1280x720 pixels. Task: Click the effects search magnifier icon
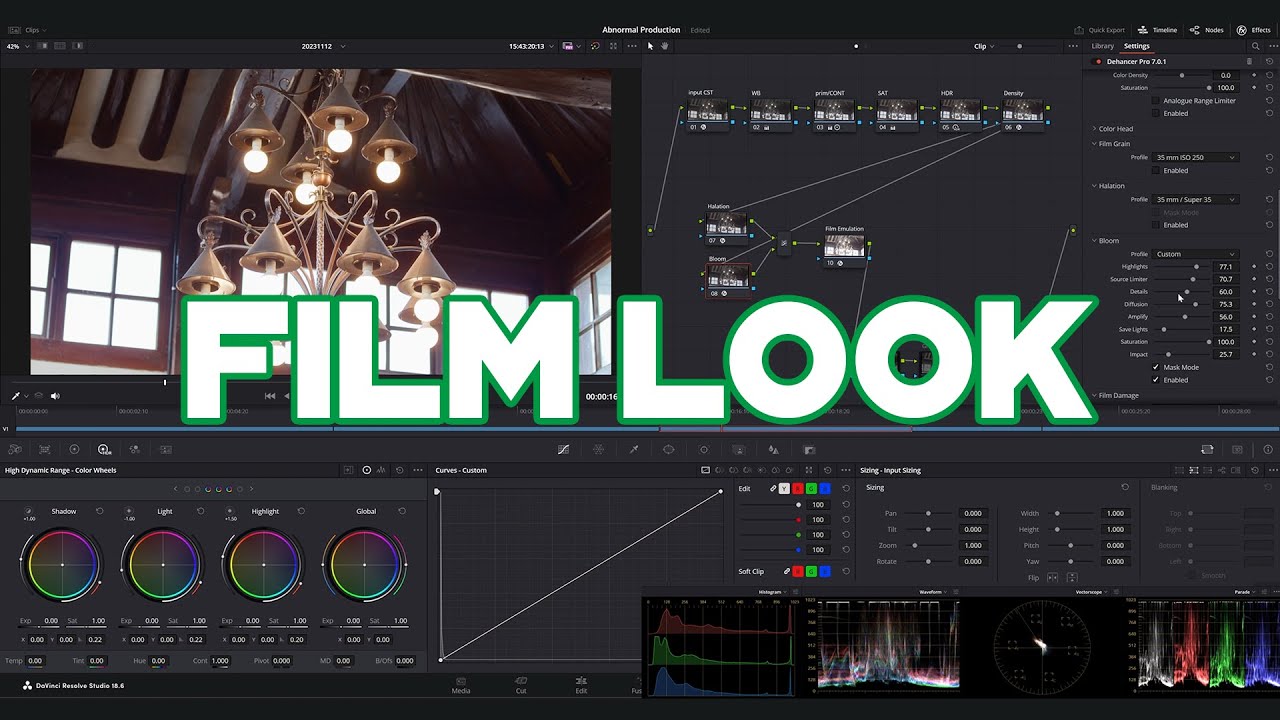tap(1256, 46)
